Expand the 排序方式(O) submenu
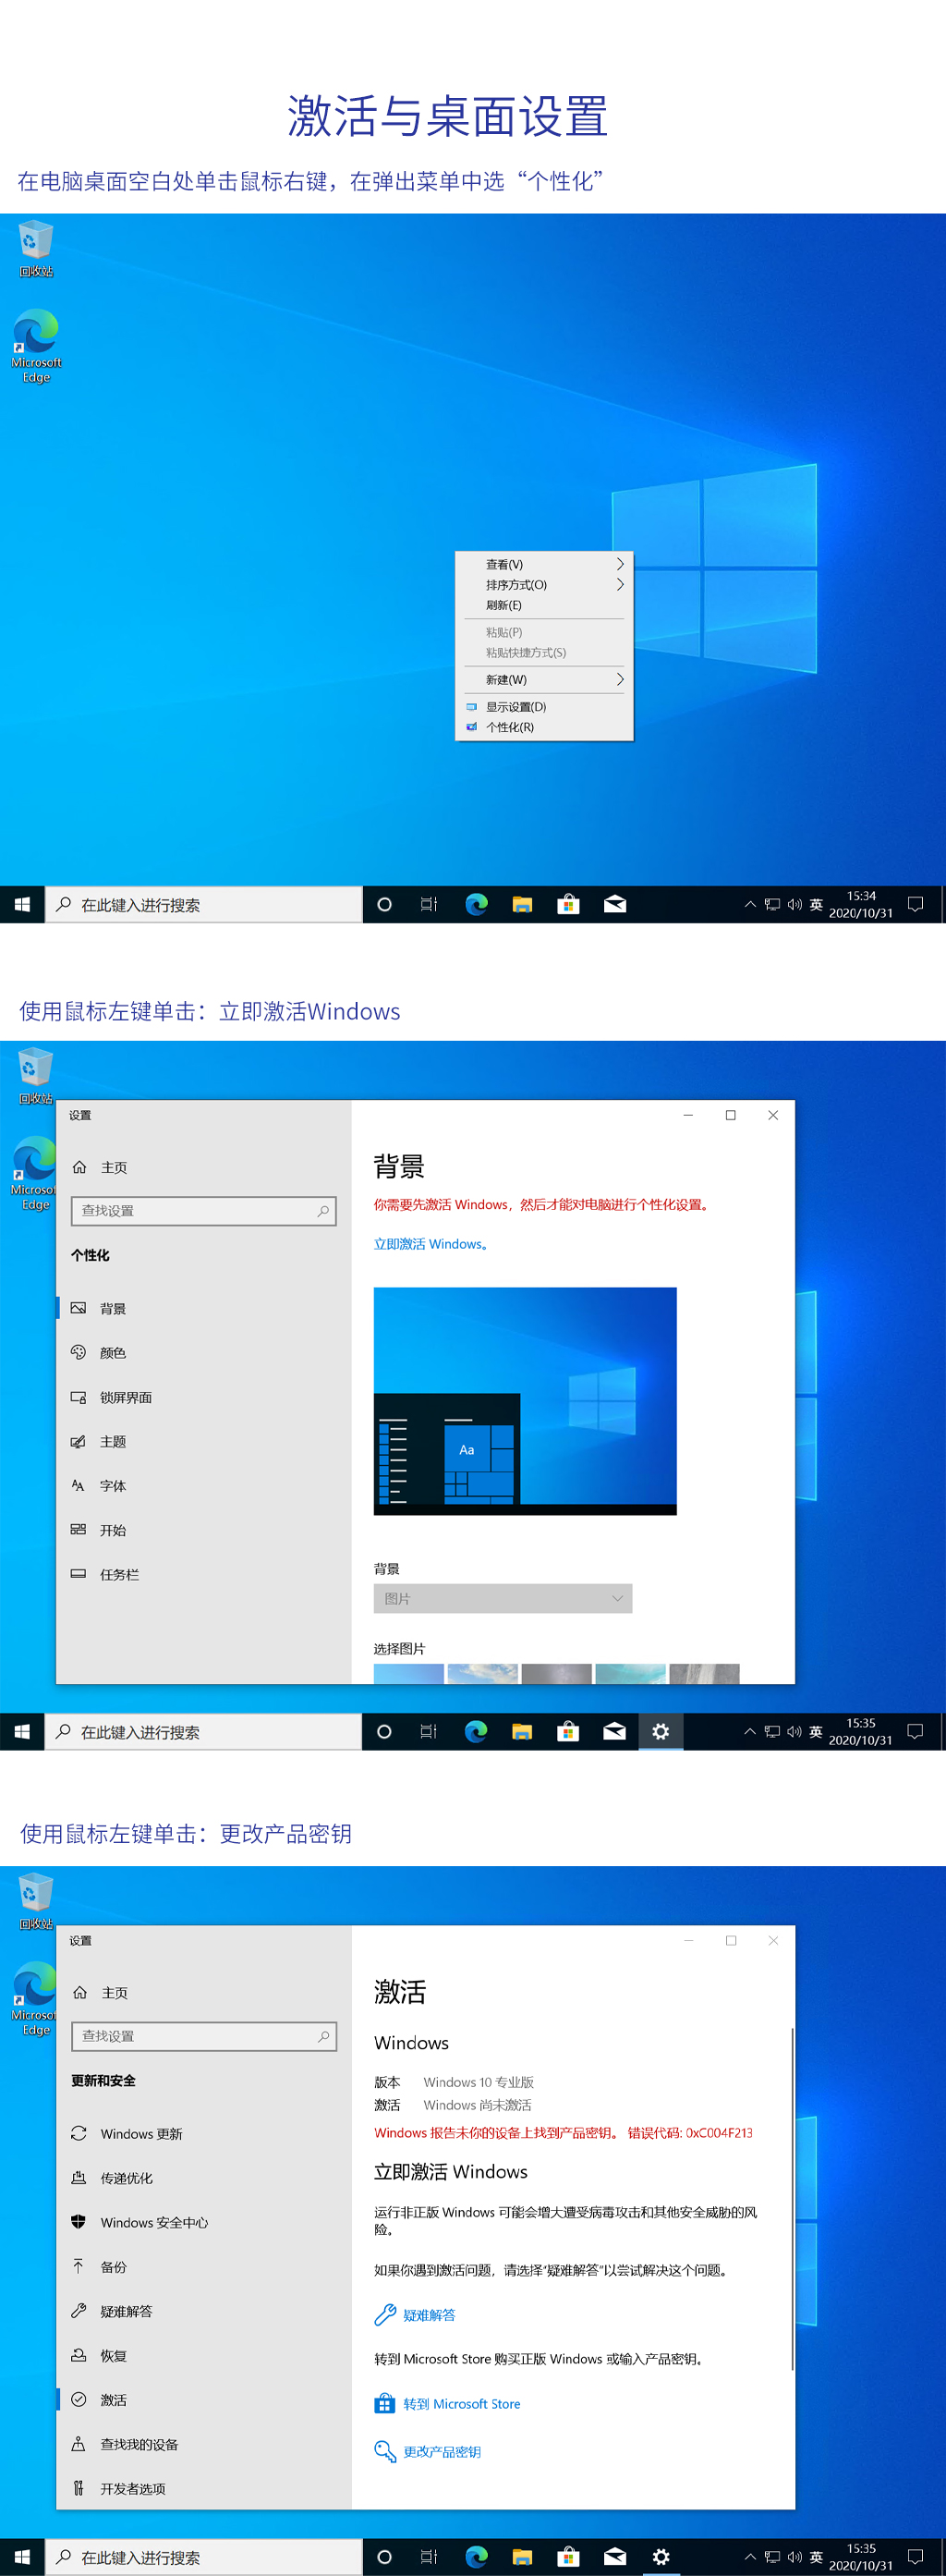The height and width of the screenshot is (2576, 946). click(544, 584)
